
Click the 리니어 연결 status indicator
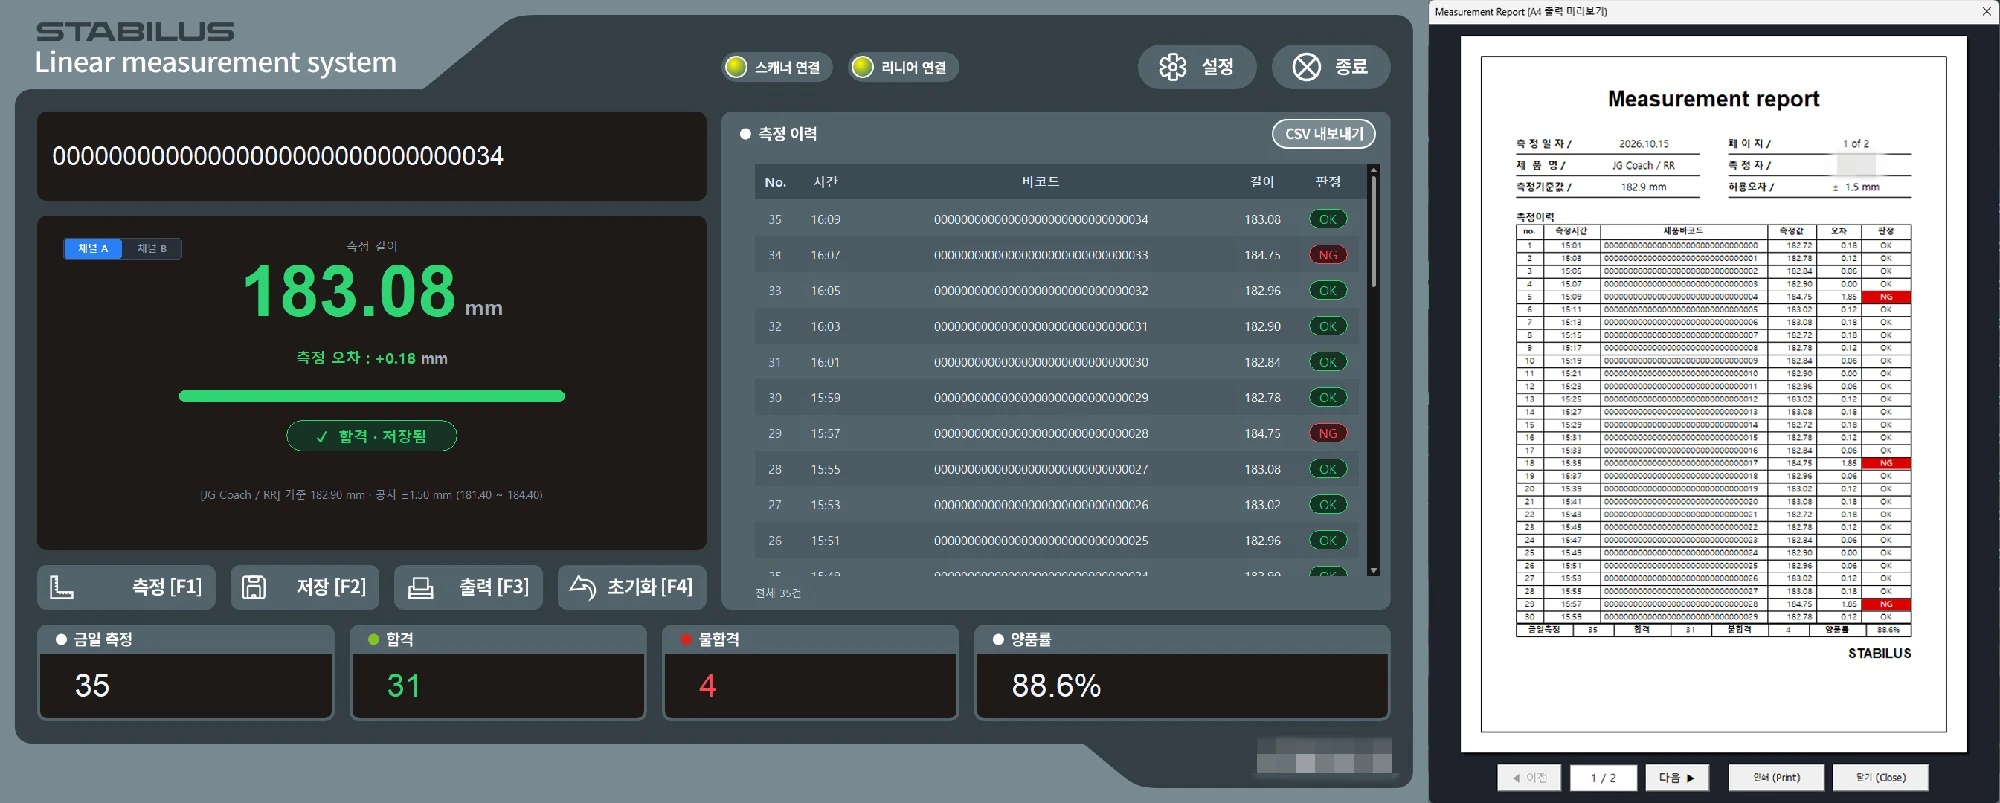903,67
